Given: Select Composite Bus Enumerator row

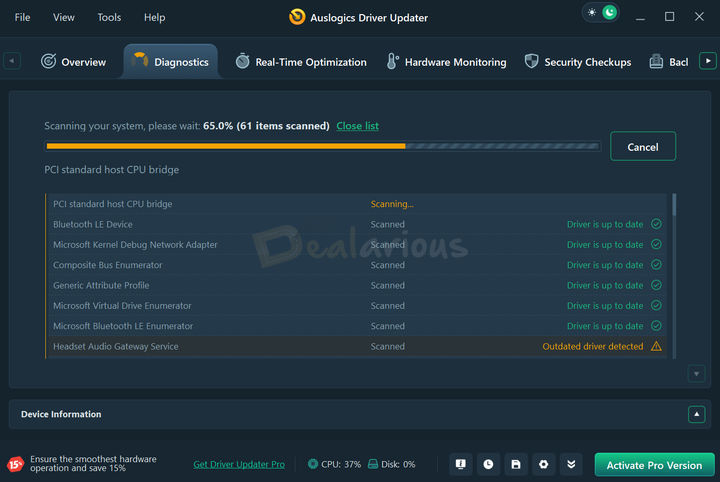Looking at the screenshot, I should [357, 265].
